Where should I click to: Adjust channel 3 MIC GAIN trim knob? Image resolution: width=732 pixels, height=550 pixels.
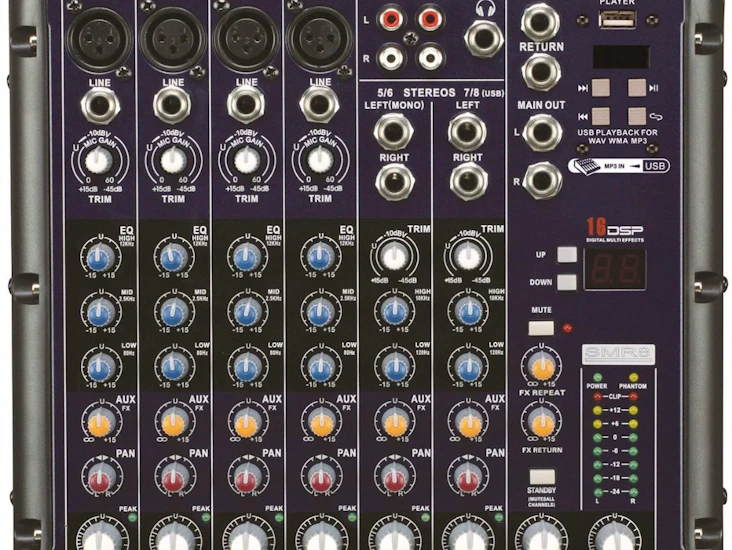tap(246, 161)
